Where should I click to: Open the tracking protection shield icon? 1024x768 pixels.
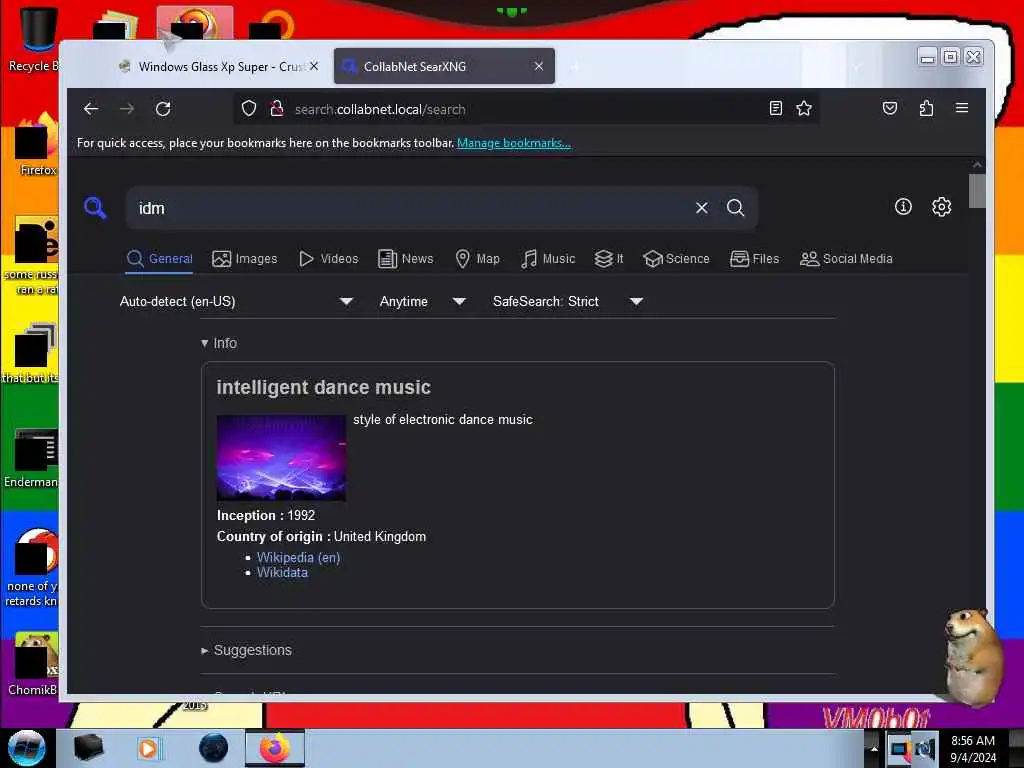click(249, 108)
